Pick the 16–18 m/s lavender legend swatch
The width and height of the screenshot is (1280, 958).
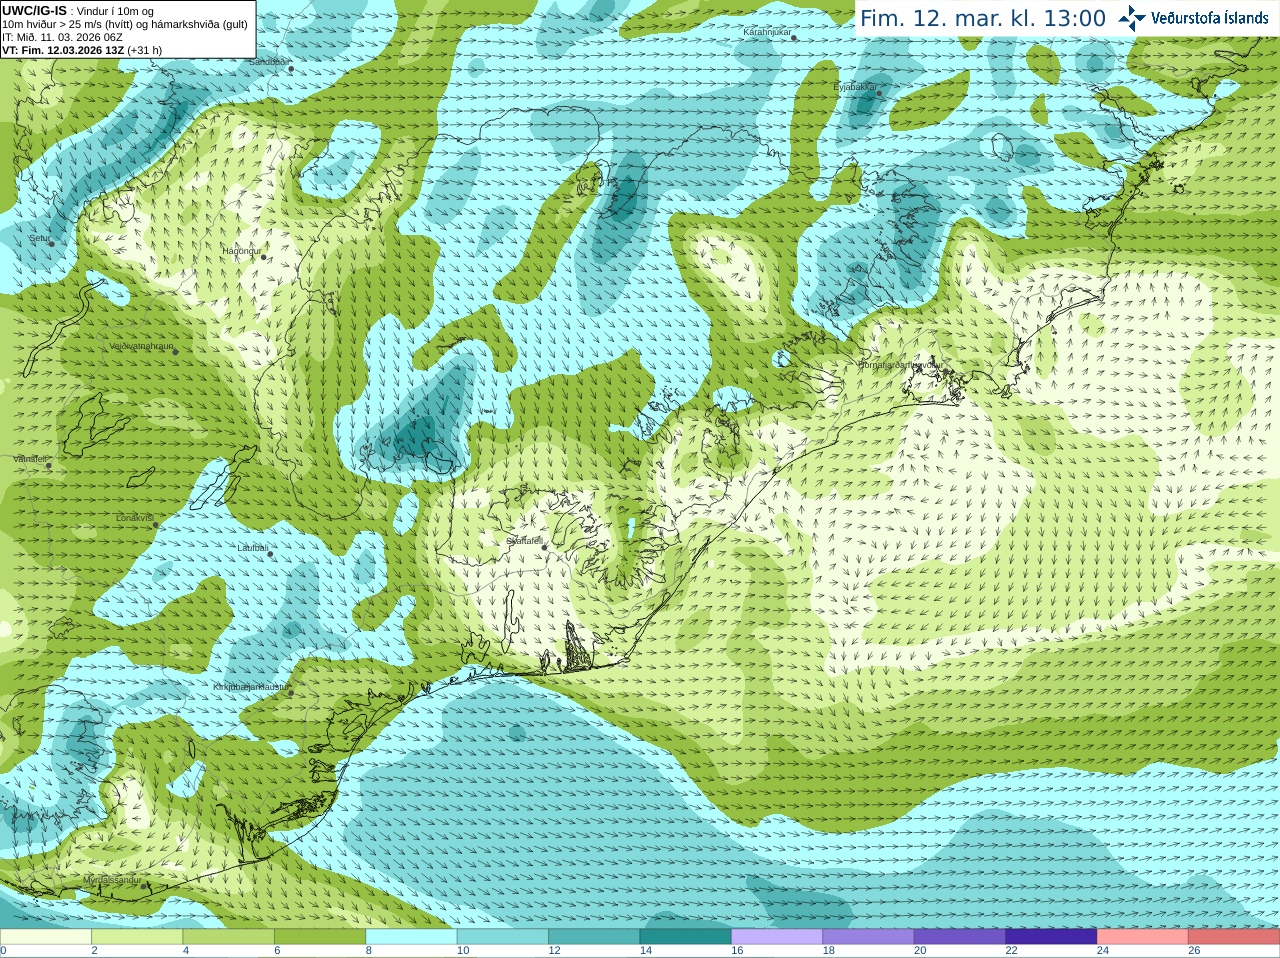777,937
